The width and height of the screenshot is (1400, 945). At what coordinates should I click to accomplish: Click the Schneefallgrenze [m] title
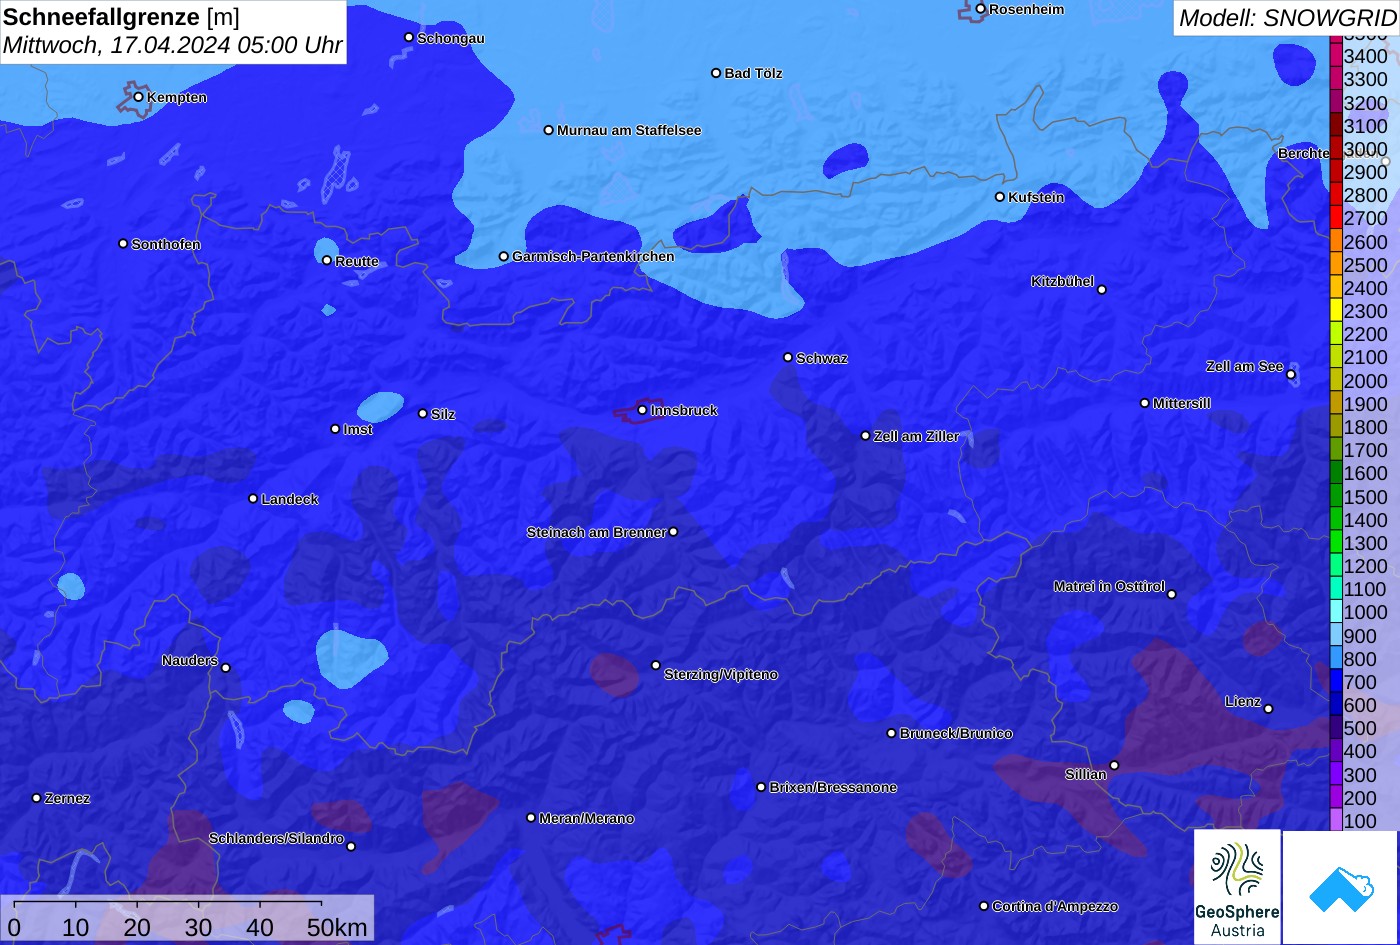coord(122,17)
